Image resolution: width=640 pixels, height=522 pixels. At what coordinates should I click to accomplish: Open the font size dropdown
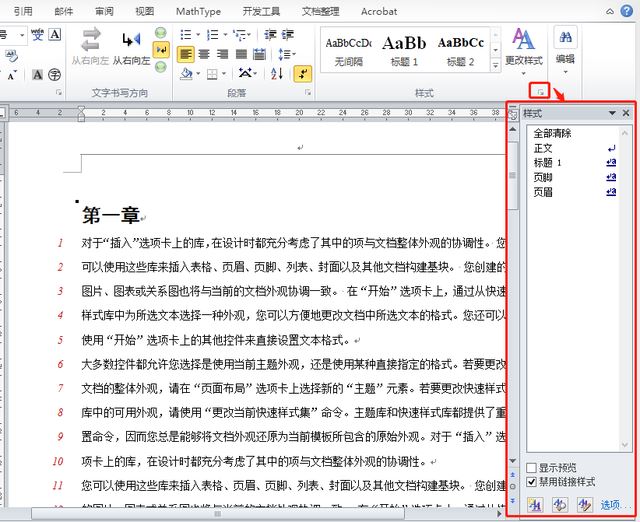pos(22,35)
